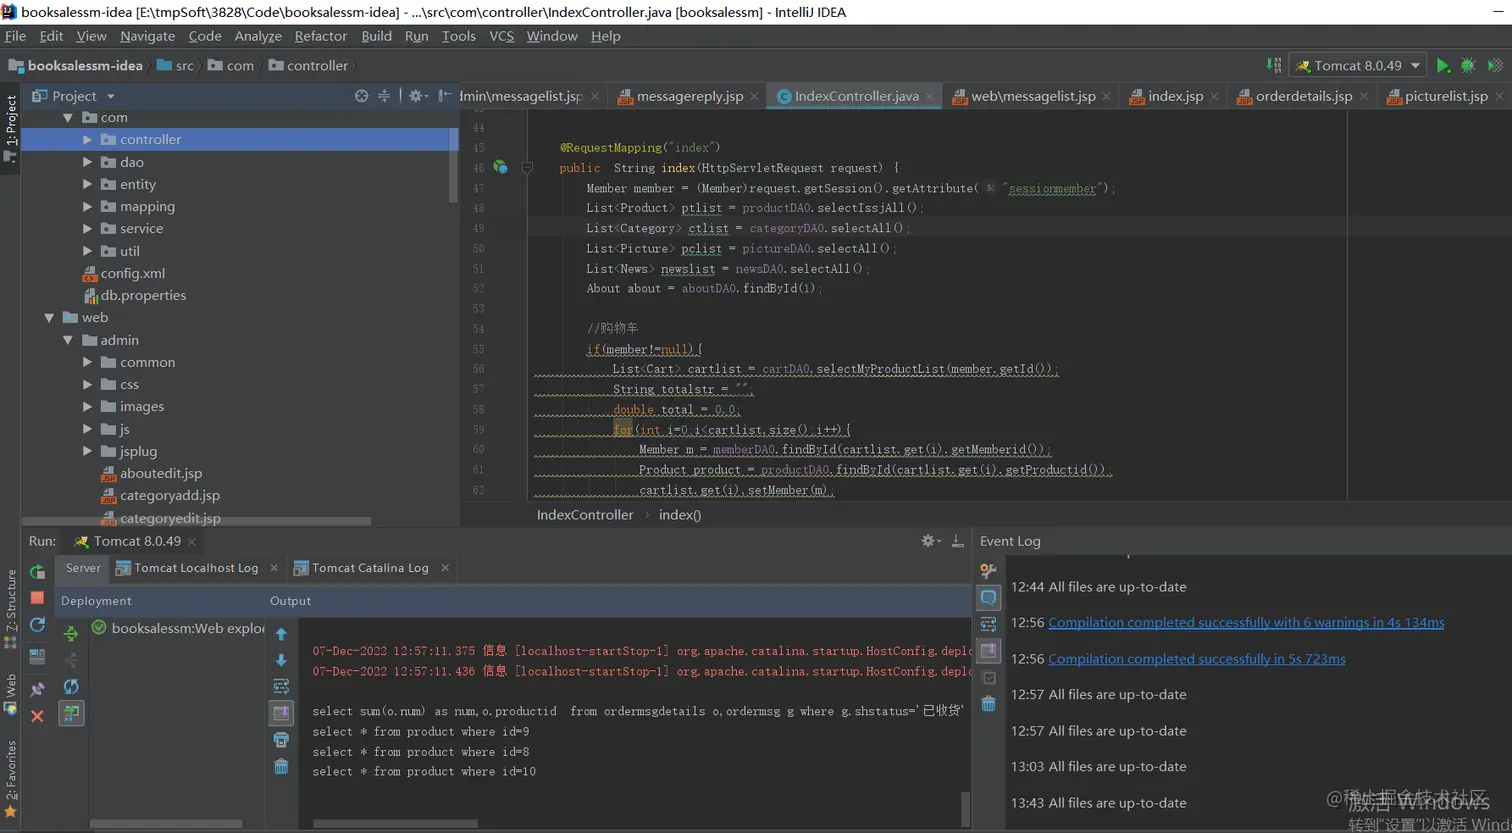
Task: Hide the Project tool window
Action: tap(445, 96)
